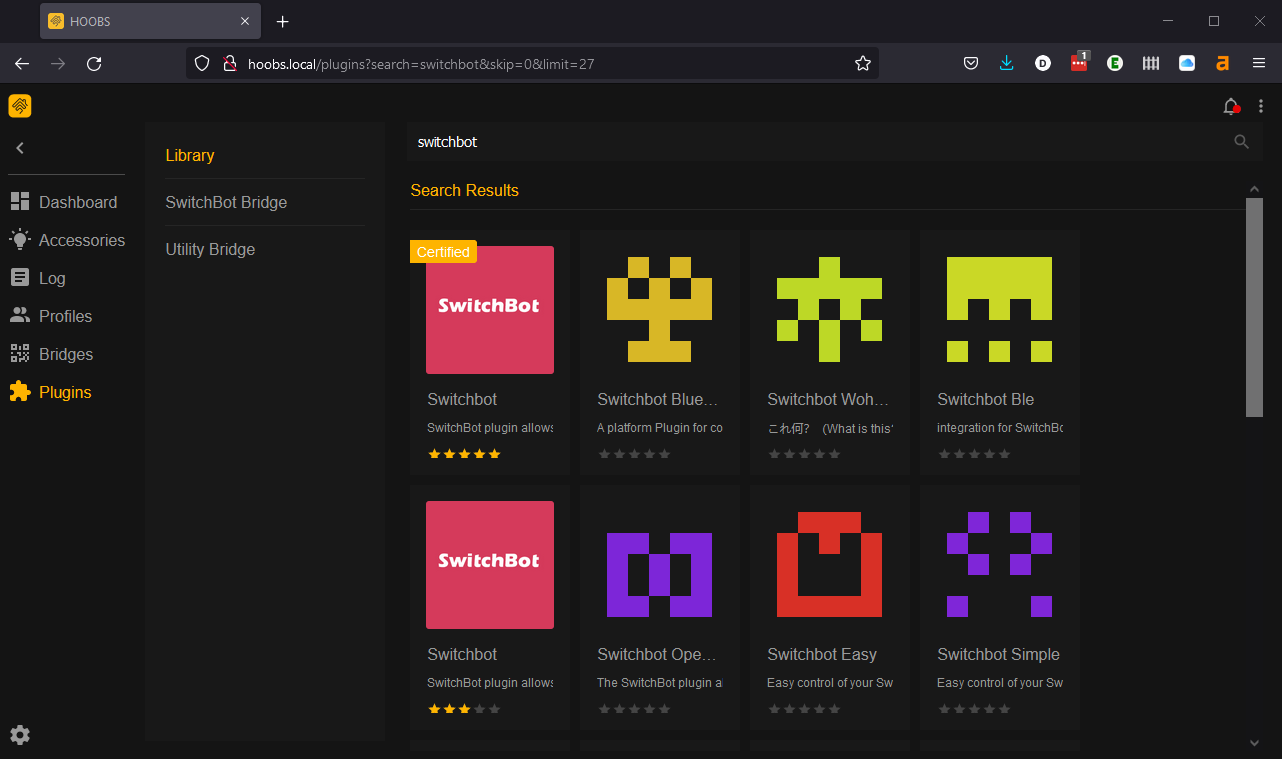Click the red badge extension icon
1282x759 pixels.
coord(1079,62)
